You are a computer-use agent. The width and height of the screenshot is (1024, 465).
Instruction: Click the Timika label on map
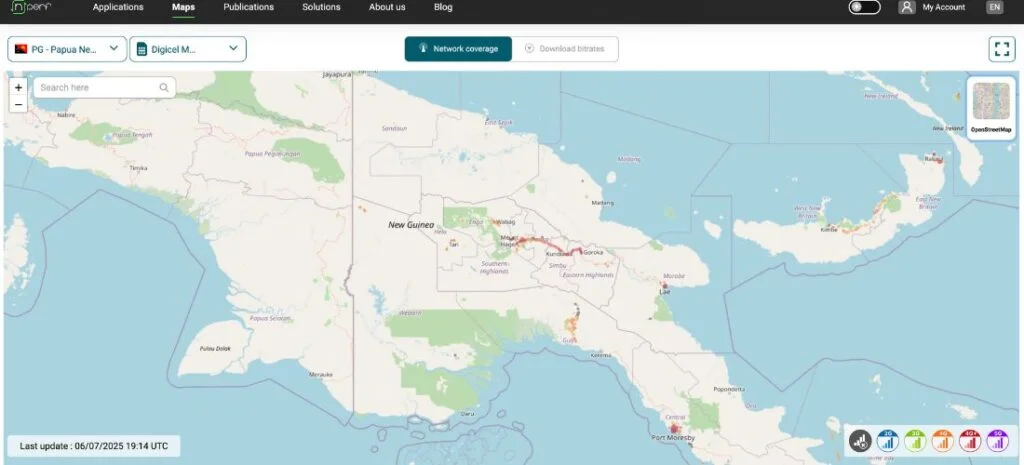point(138,168)
